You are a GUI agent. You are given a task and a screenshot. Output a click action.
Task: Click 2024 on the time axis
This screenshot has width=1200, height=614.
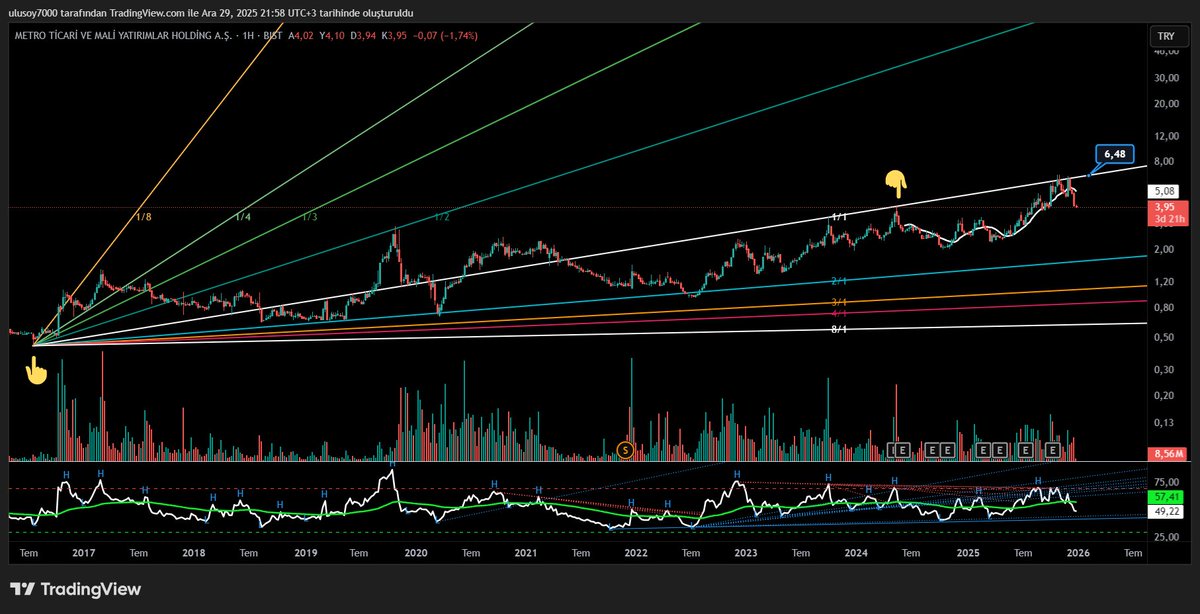[x=856, y=552]
